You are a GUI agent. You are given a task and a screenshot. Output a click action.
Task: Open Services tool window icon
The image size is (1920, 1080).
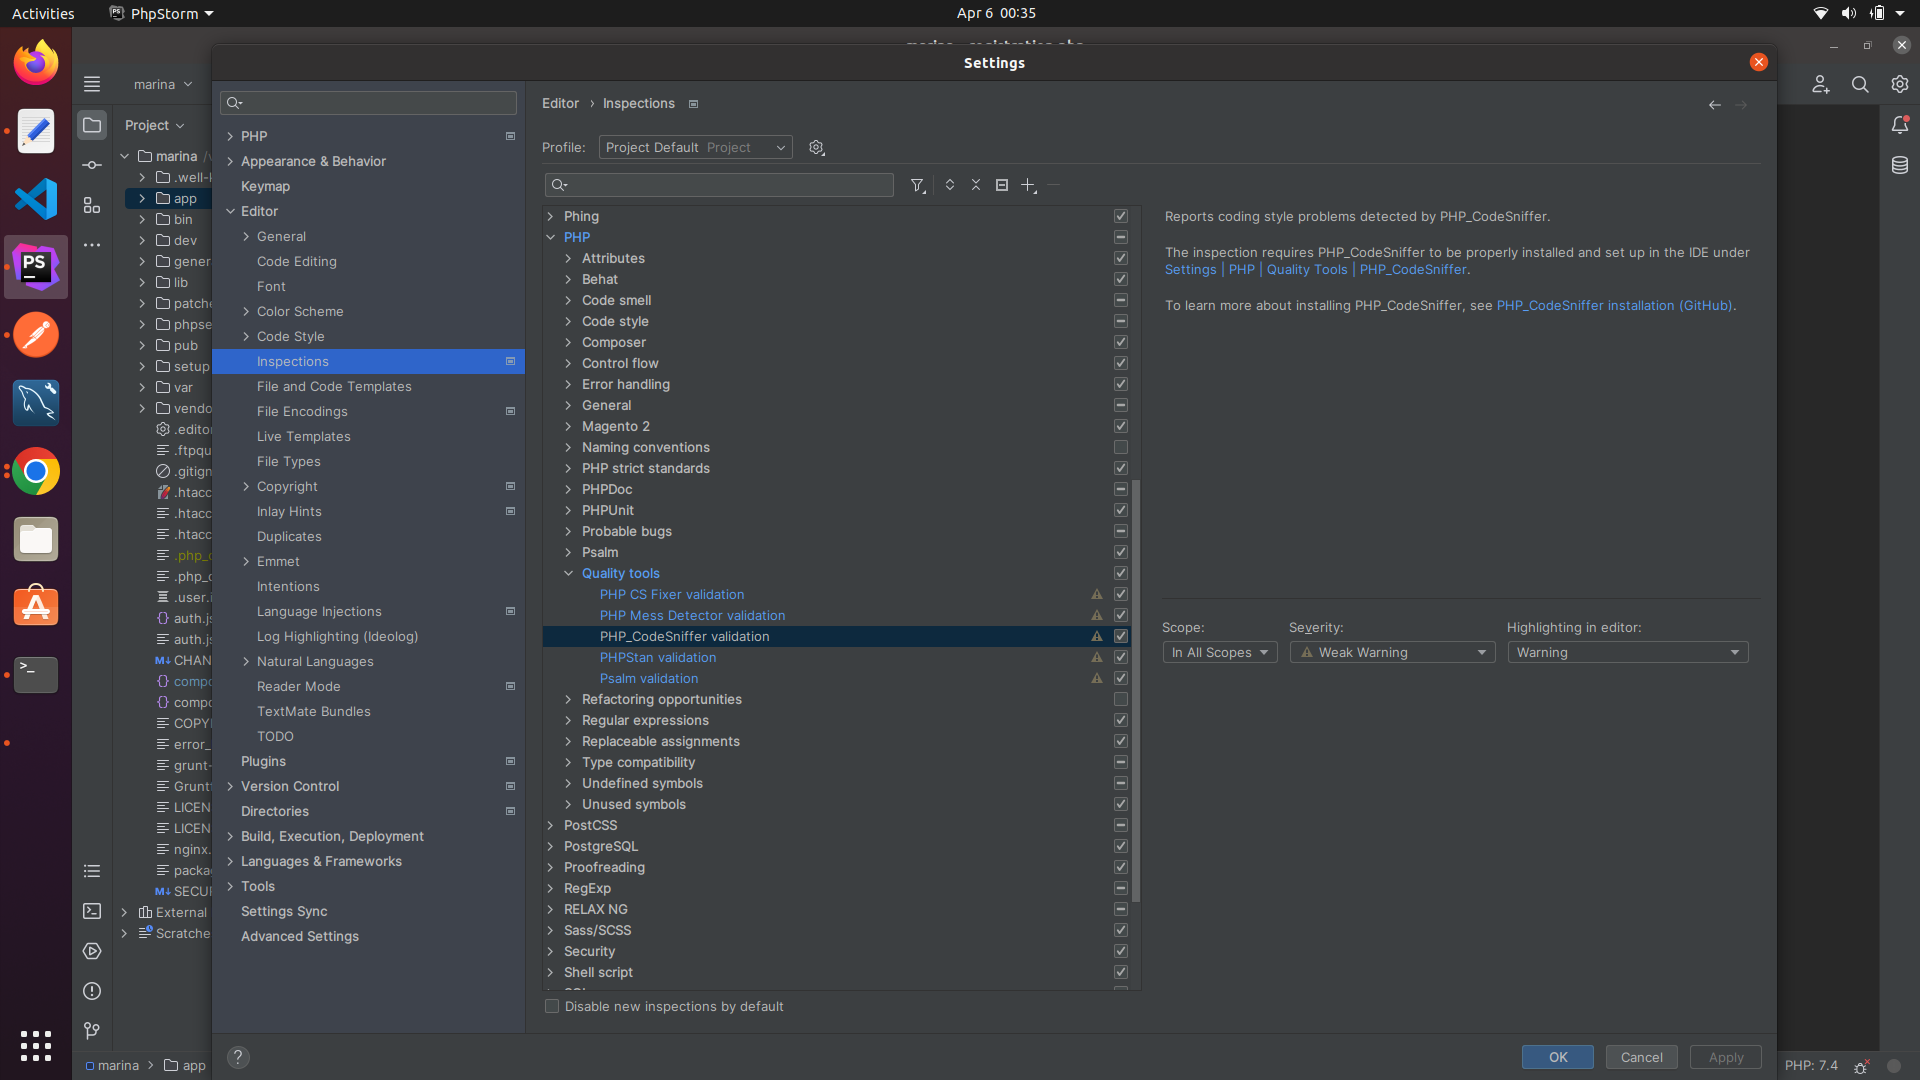coord(92,951)
